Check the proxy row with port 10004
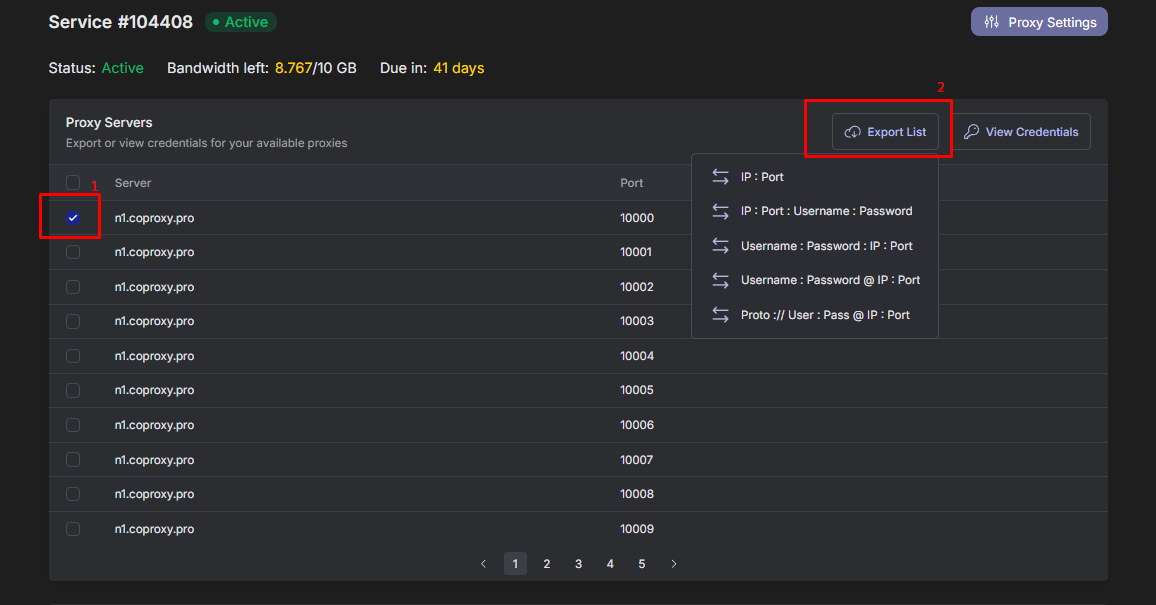This screenshot has height=605, width=1156. tap(73, 356)
